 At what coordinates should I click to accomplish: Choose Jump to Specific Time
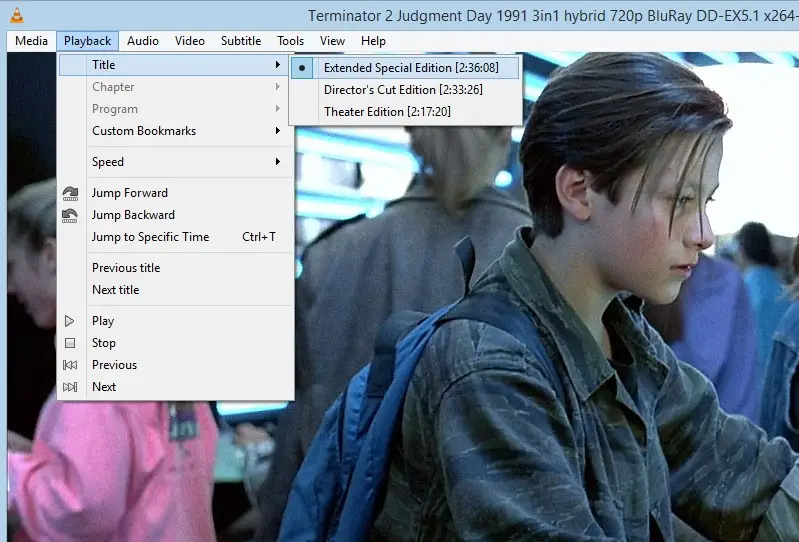(x=176, y=236)
